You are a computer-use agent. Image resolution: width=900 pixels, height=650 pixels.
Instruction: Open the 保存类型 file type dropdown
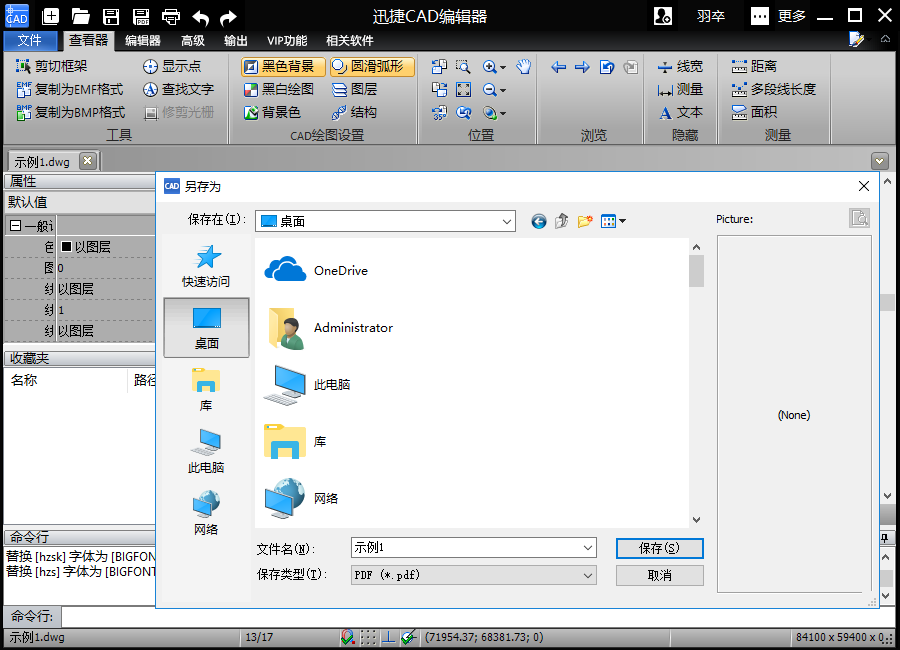[x=474, y=575]
